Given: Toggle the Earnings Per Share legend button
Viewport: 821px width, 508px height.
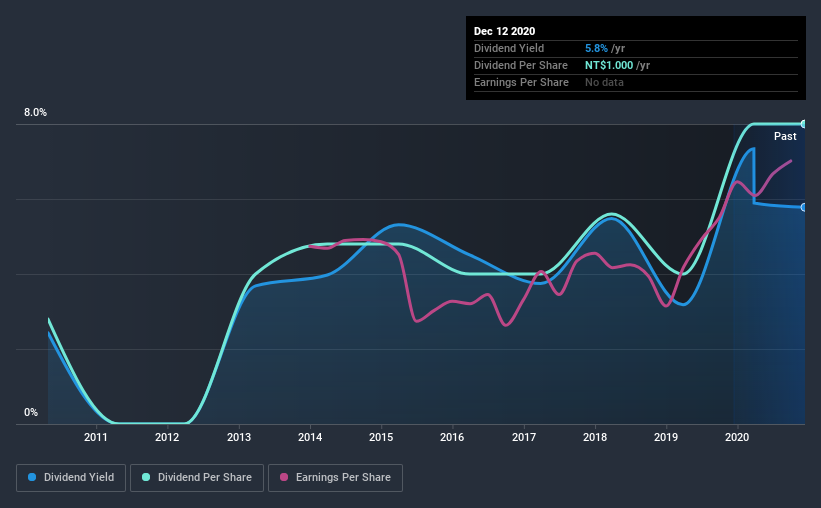Looking at the screenshot, I should [335, 478].
